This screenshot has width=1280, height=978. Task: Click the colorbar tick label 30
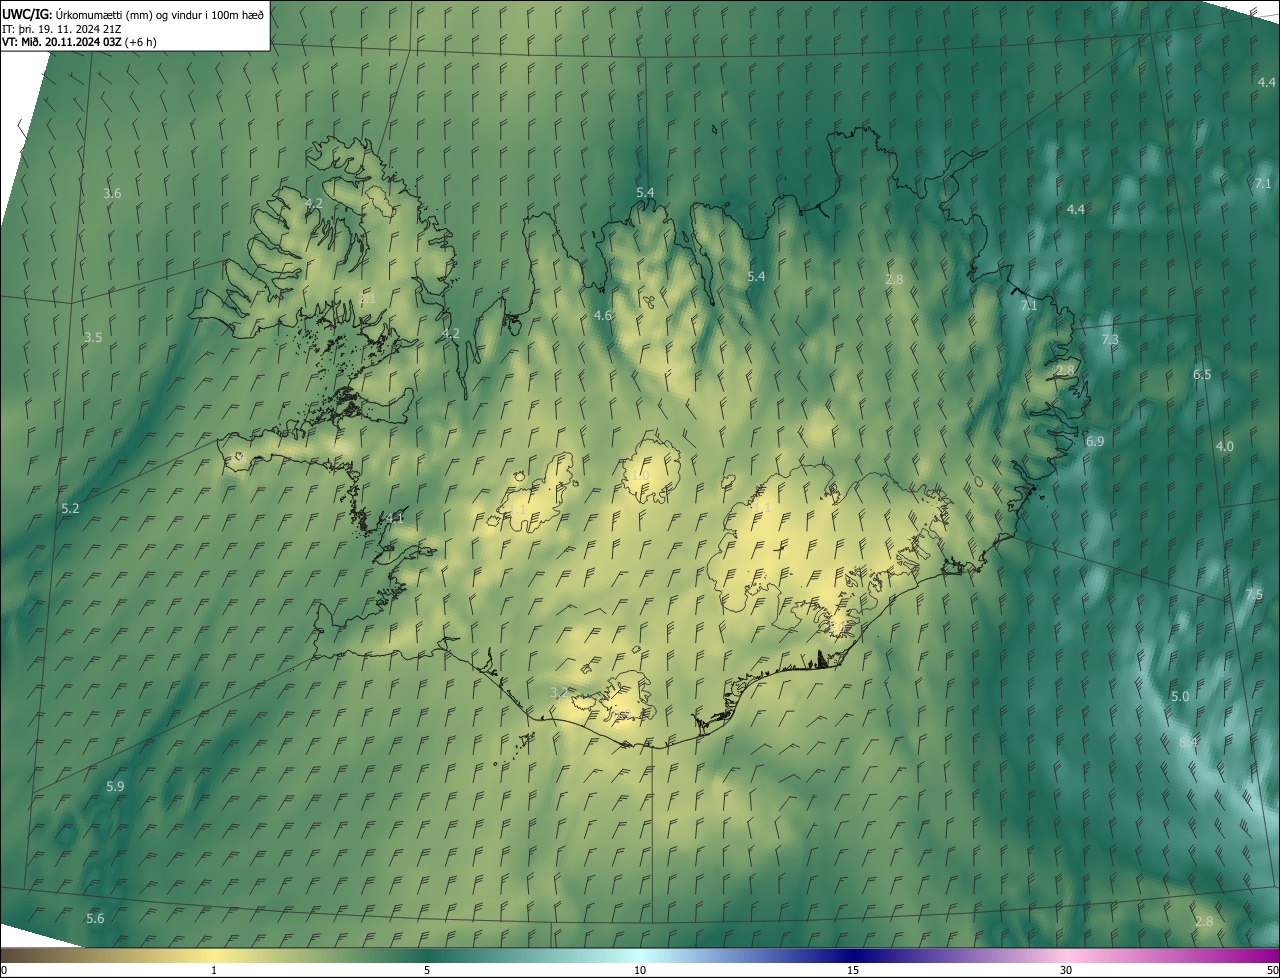(1066, 971)
